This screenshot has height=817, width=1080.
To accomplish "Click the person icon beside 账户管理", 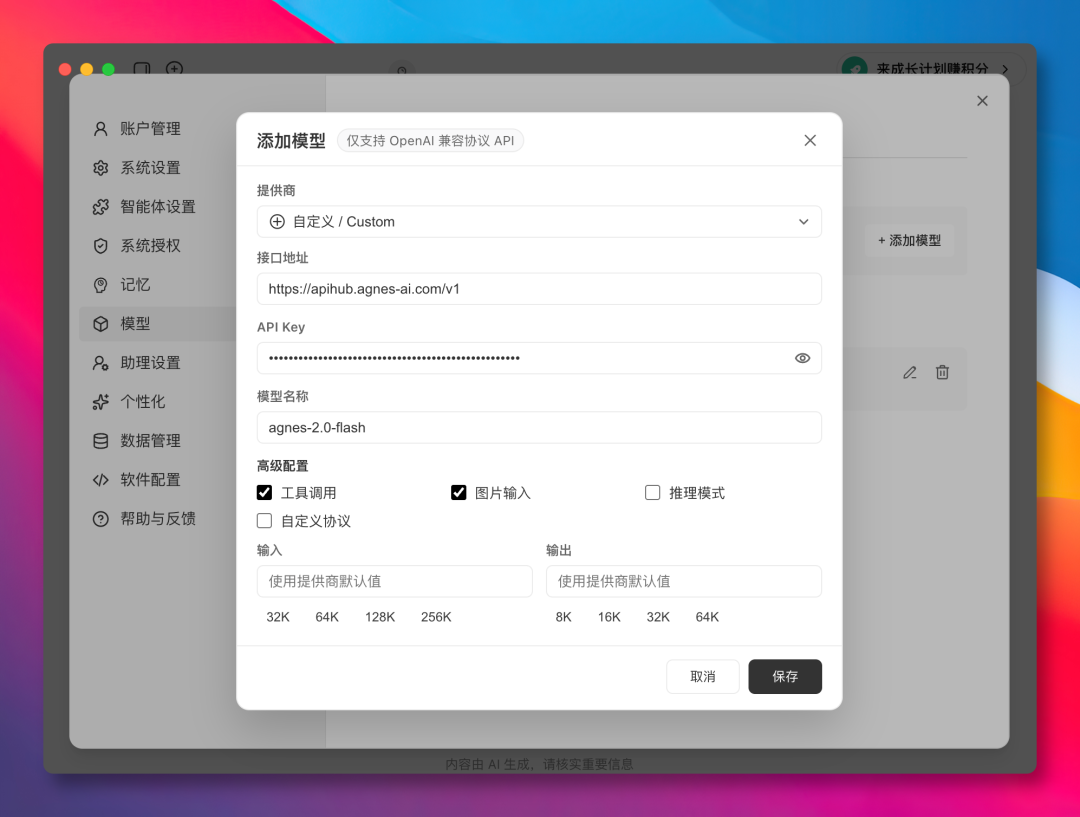I will coord(101,129).
